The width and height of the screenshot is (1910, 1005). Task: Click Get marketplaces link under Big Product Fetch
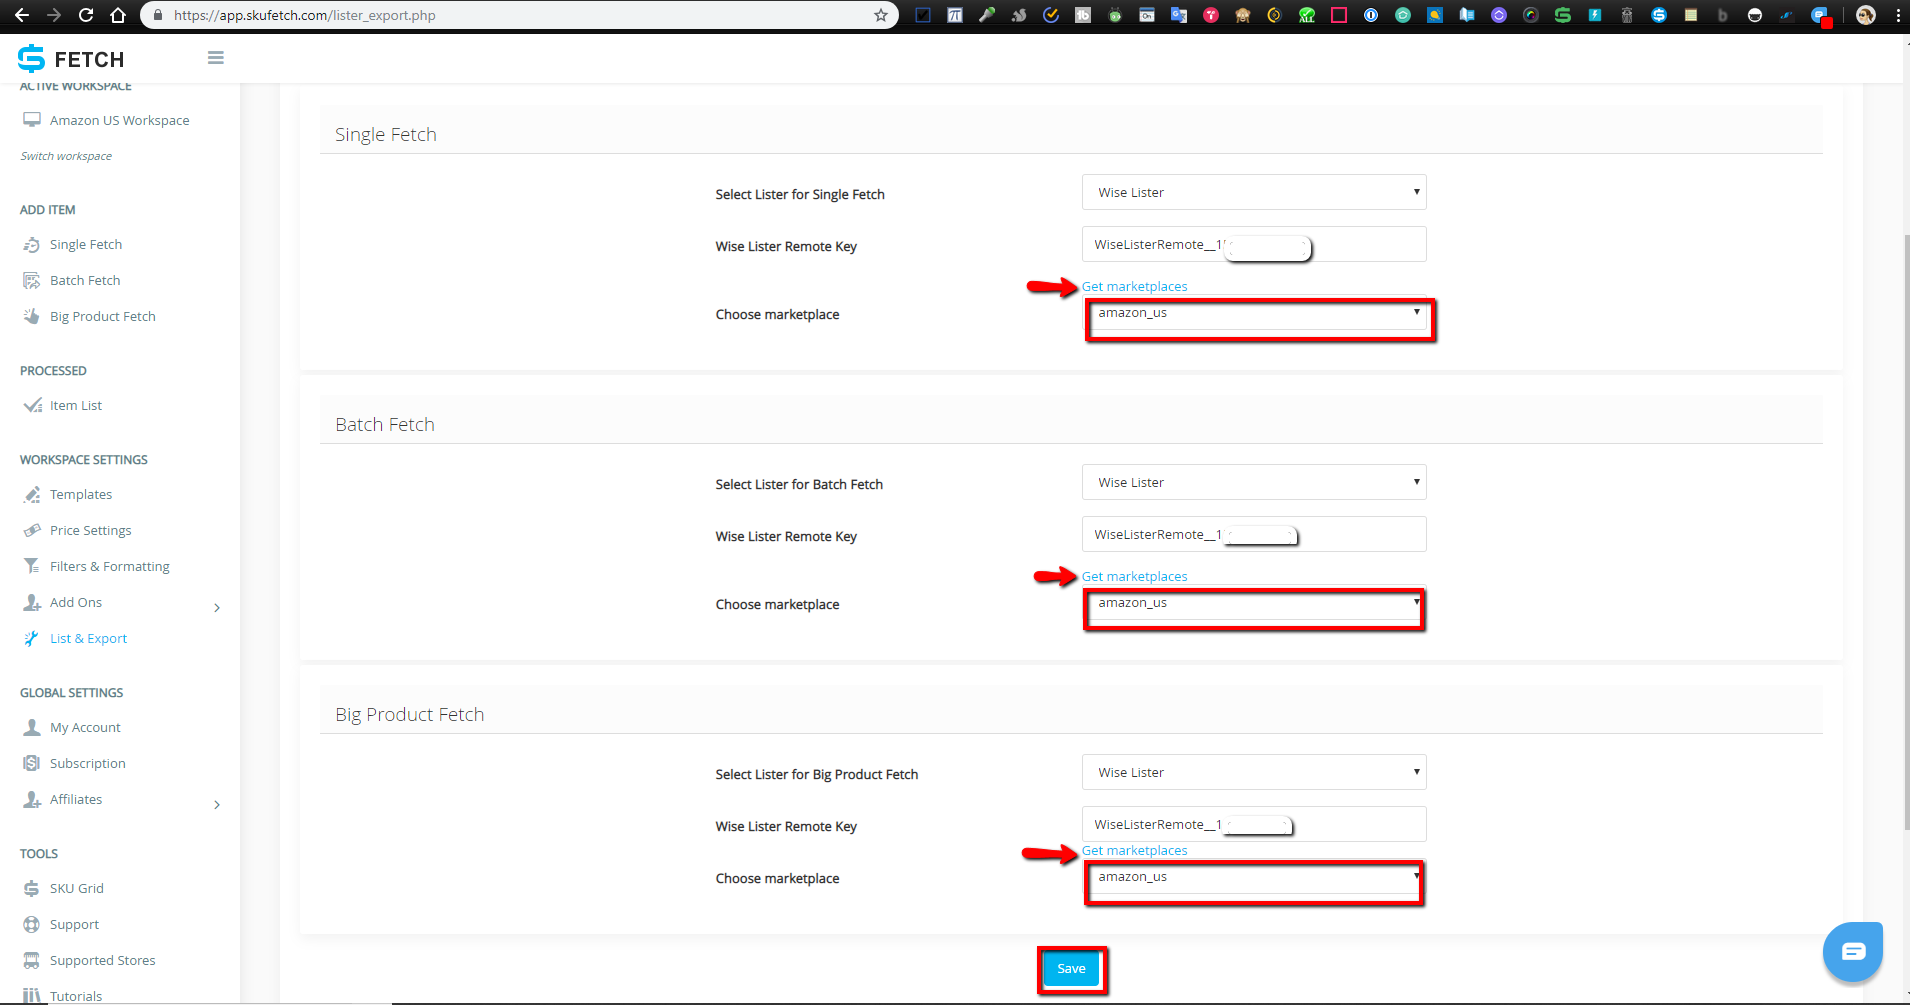pyautogui.click(x=1134, y=851)
